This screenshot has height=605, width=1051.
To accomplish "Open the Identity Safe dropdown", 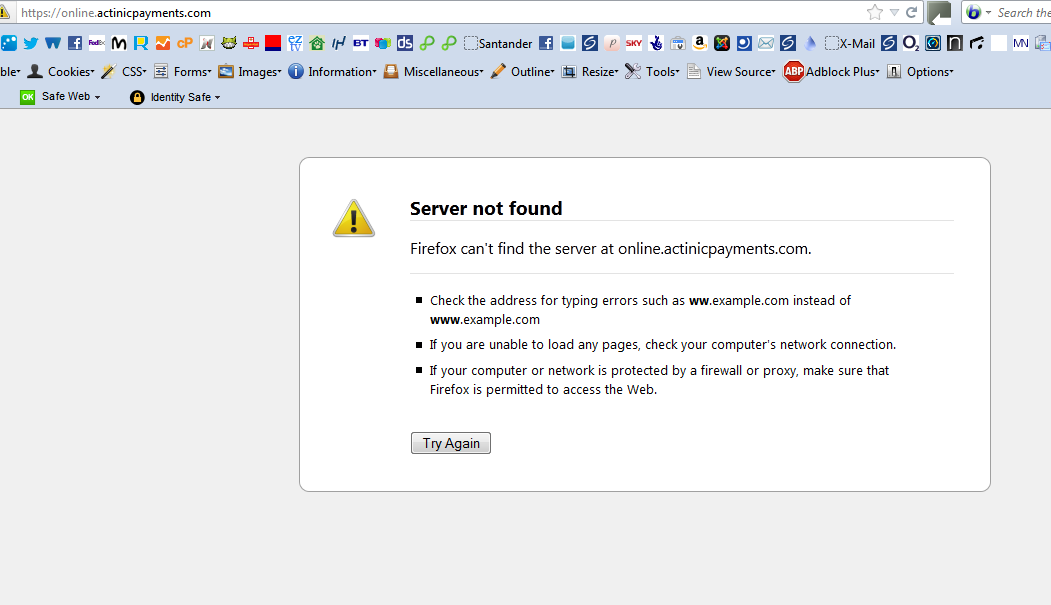I will pos(175,97).
